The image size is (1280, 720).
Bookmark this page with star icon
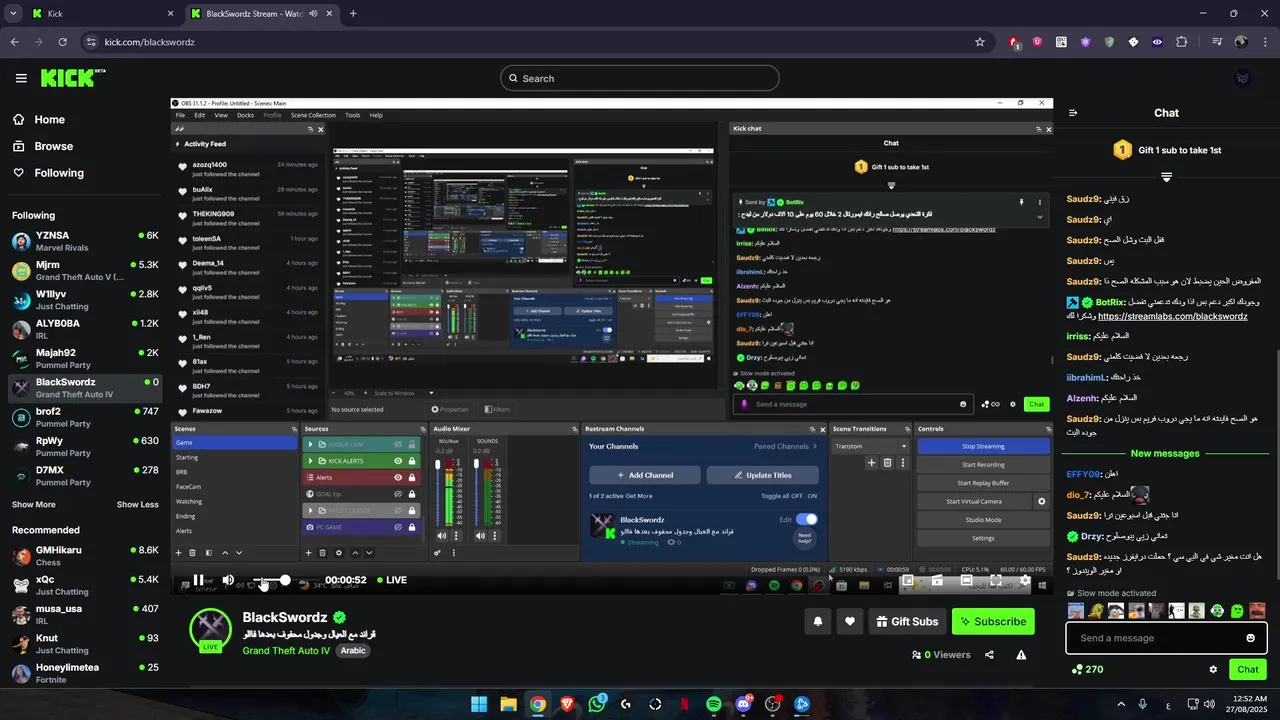point(980,42)
